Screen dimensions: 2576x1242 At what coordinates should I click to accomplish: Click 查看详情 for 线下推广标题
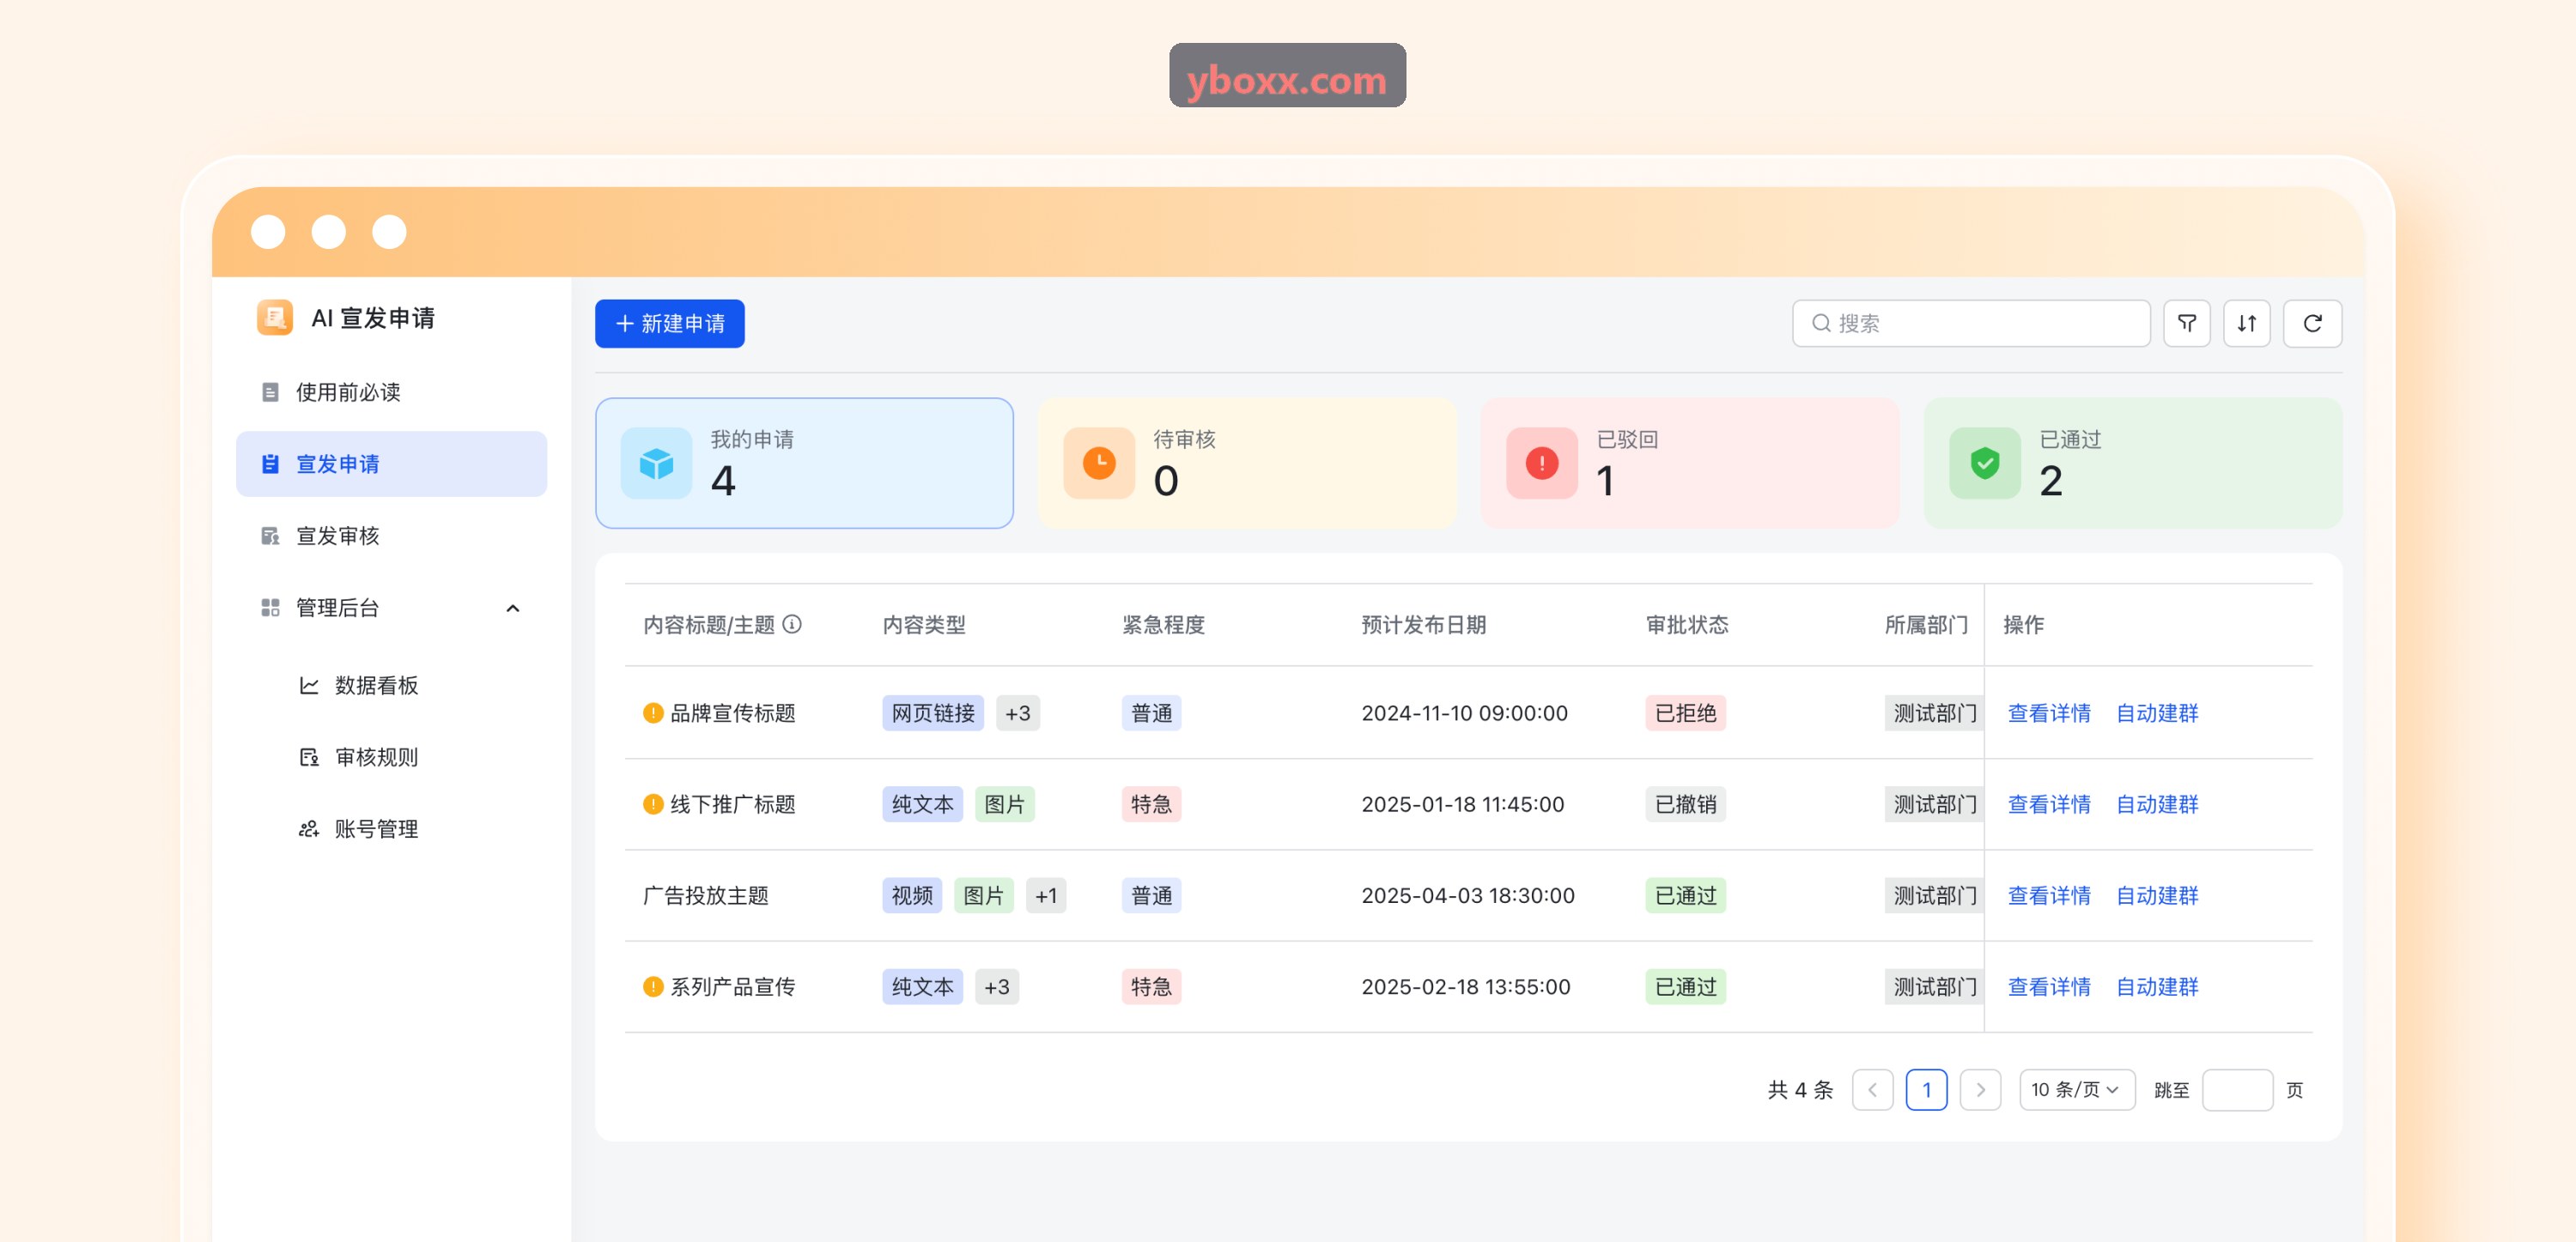(2049, 803)
